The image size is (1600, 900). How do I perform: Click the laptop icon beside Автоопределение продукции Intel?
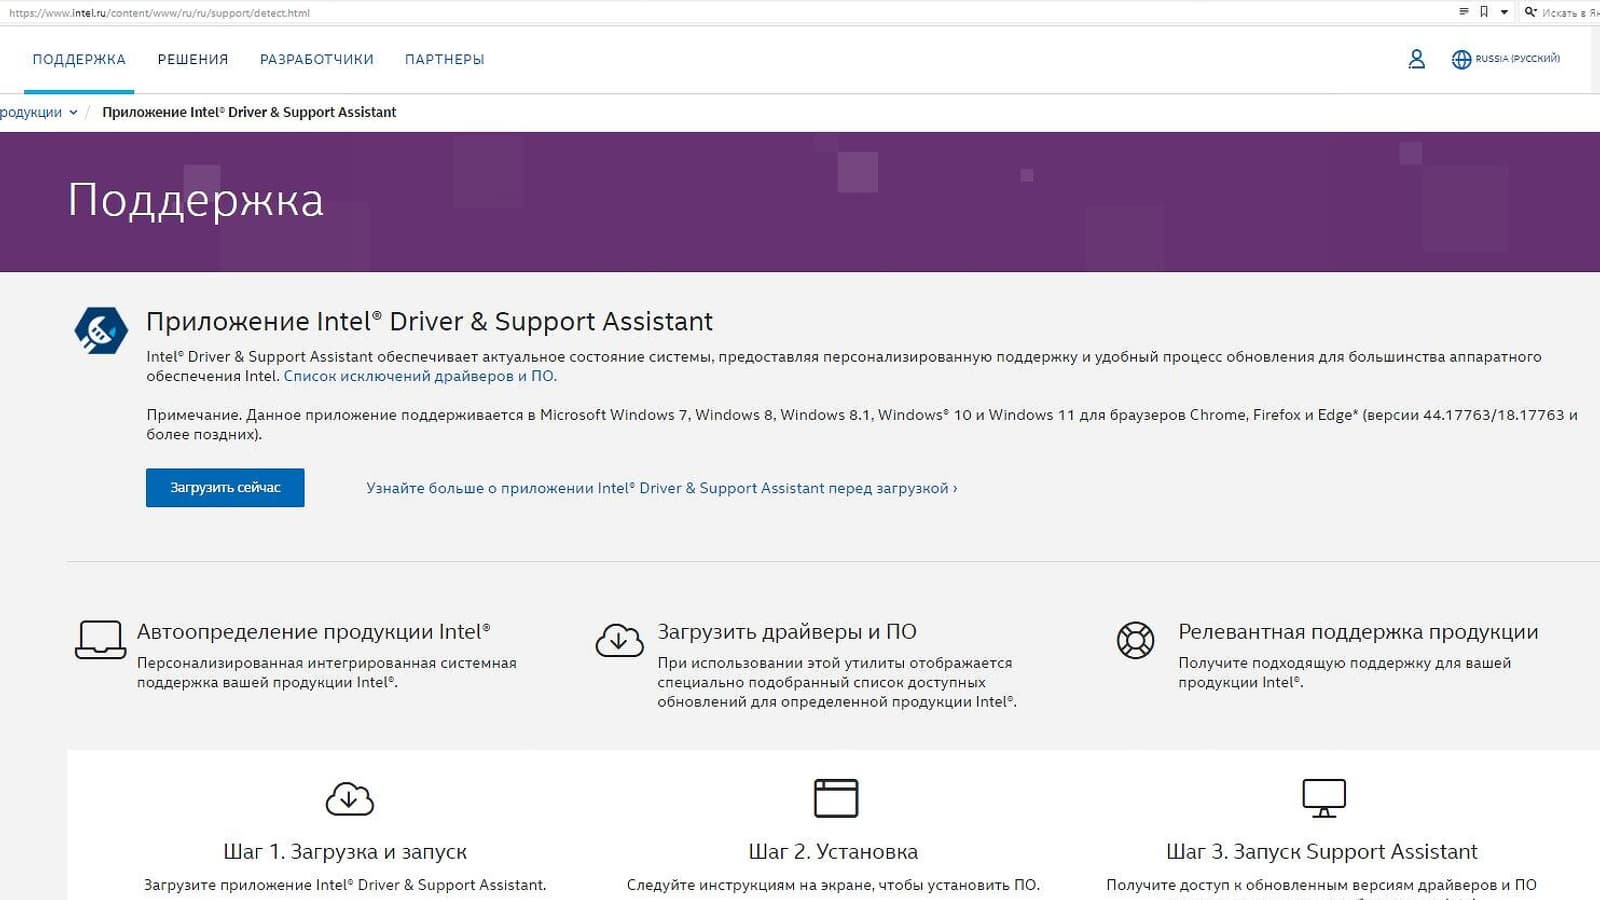100,640
